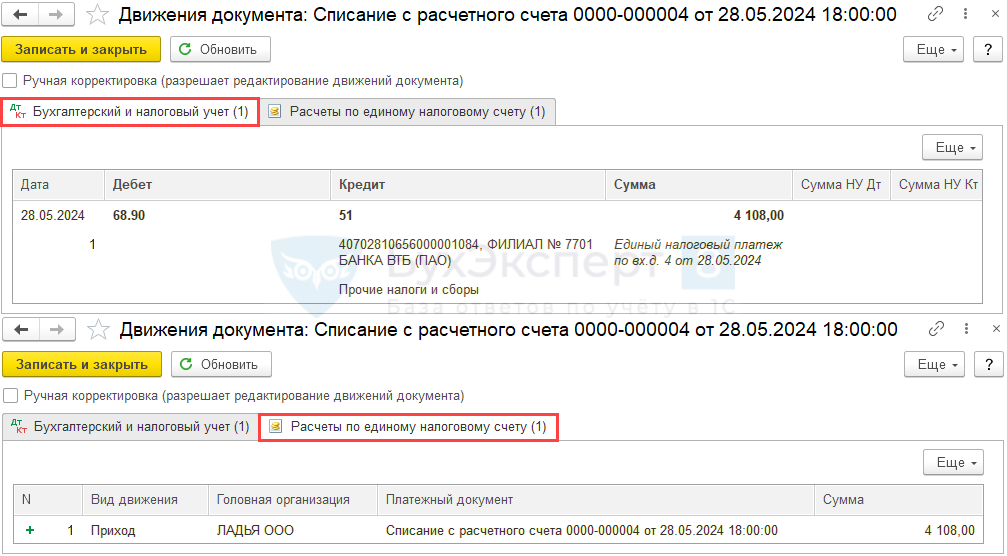This screenshot has width=1007, height=556.
Task: Click Кредит column header
Action: (x=468, y=185)
